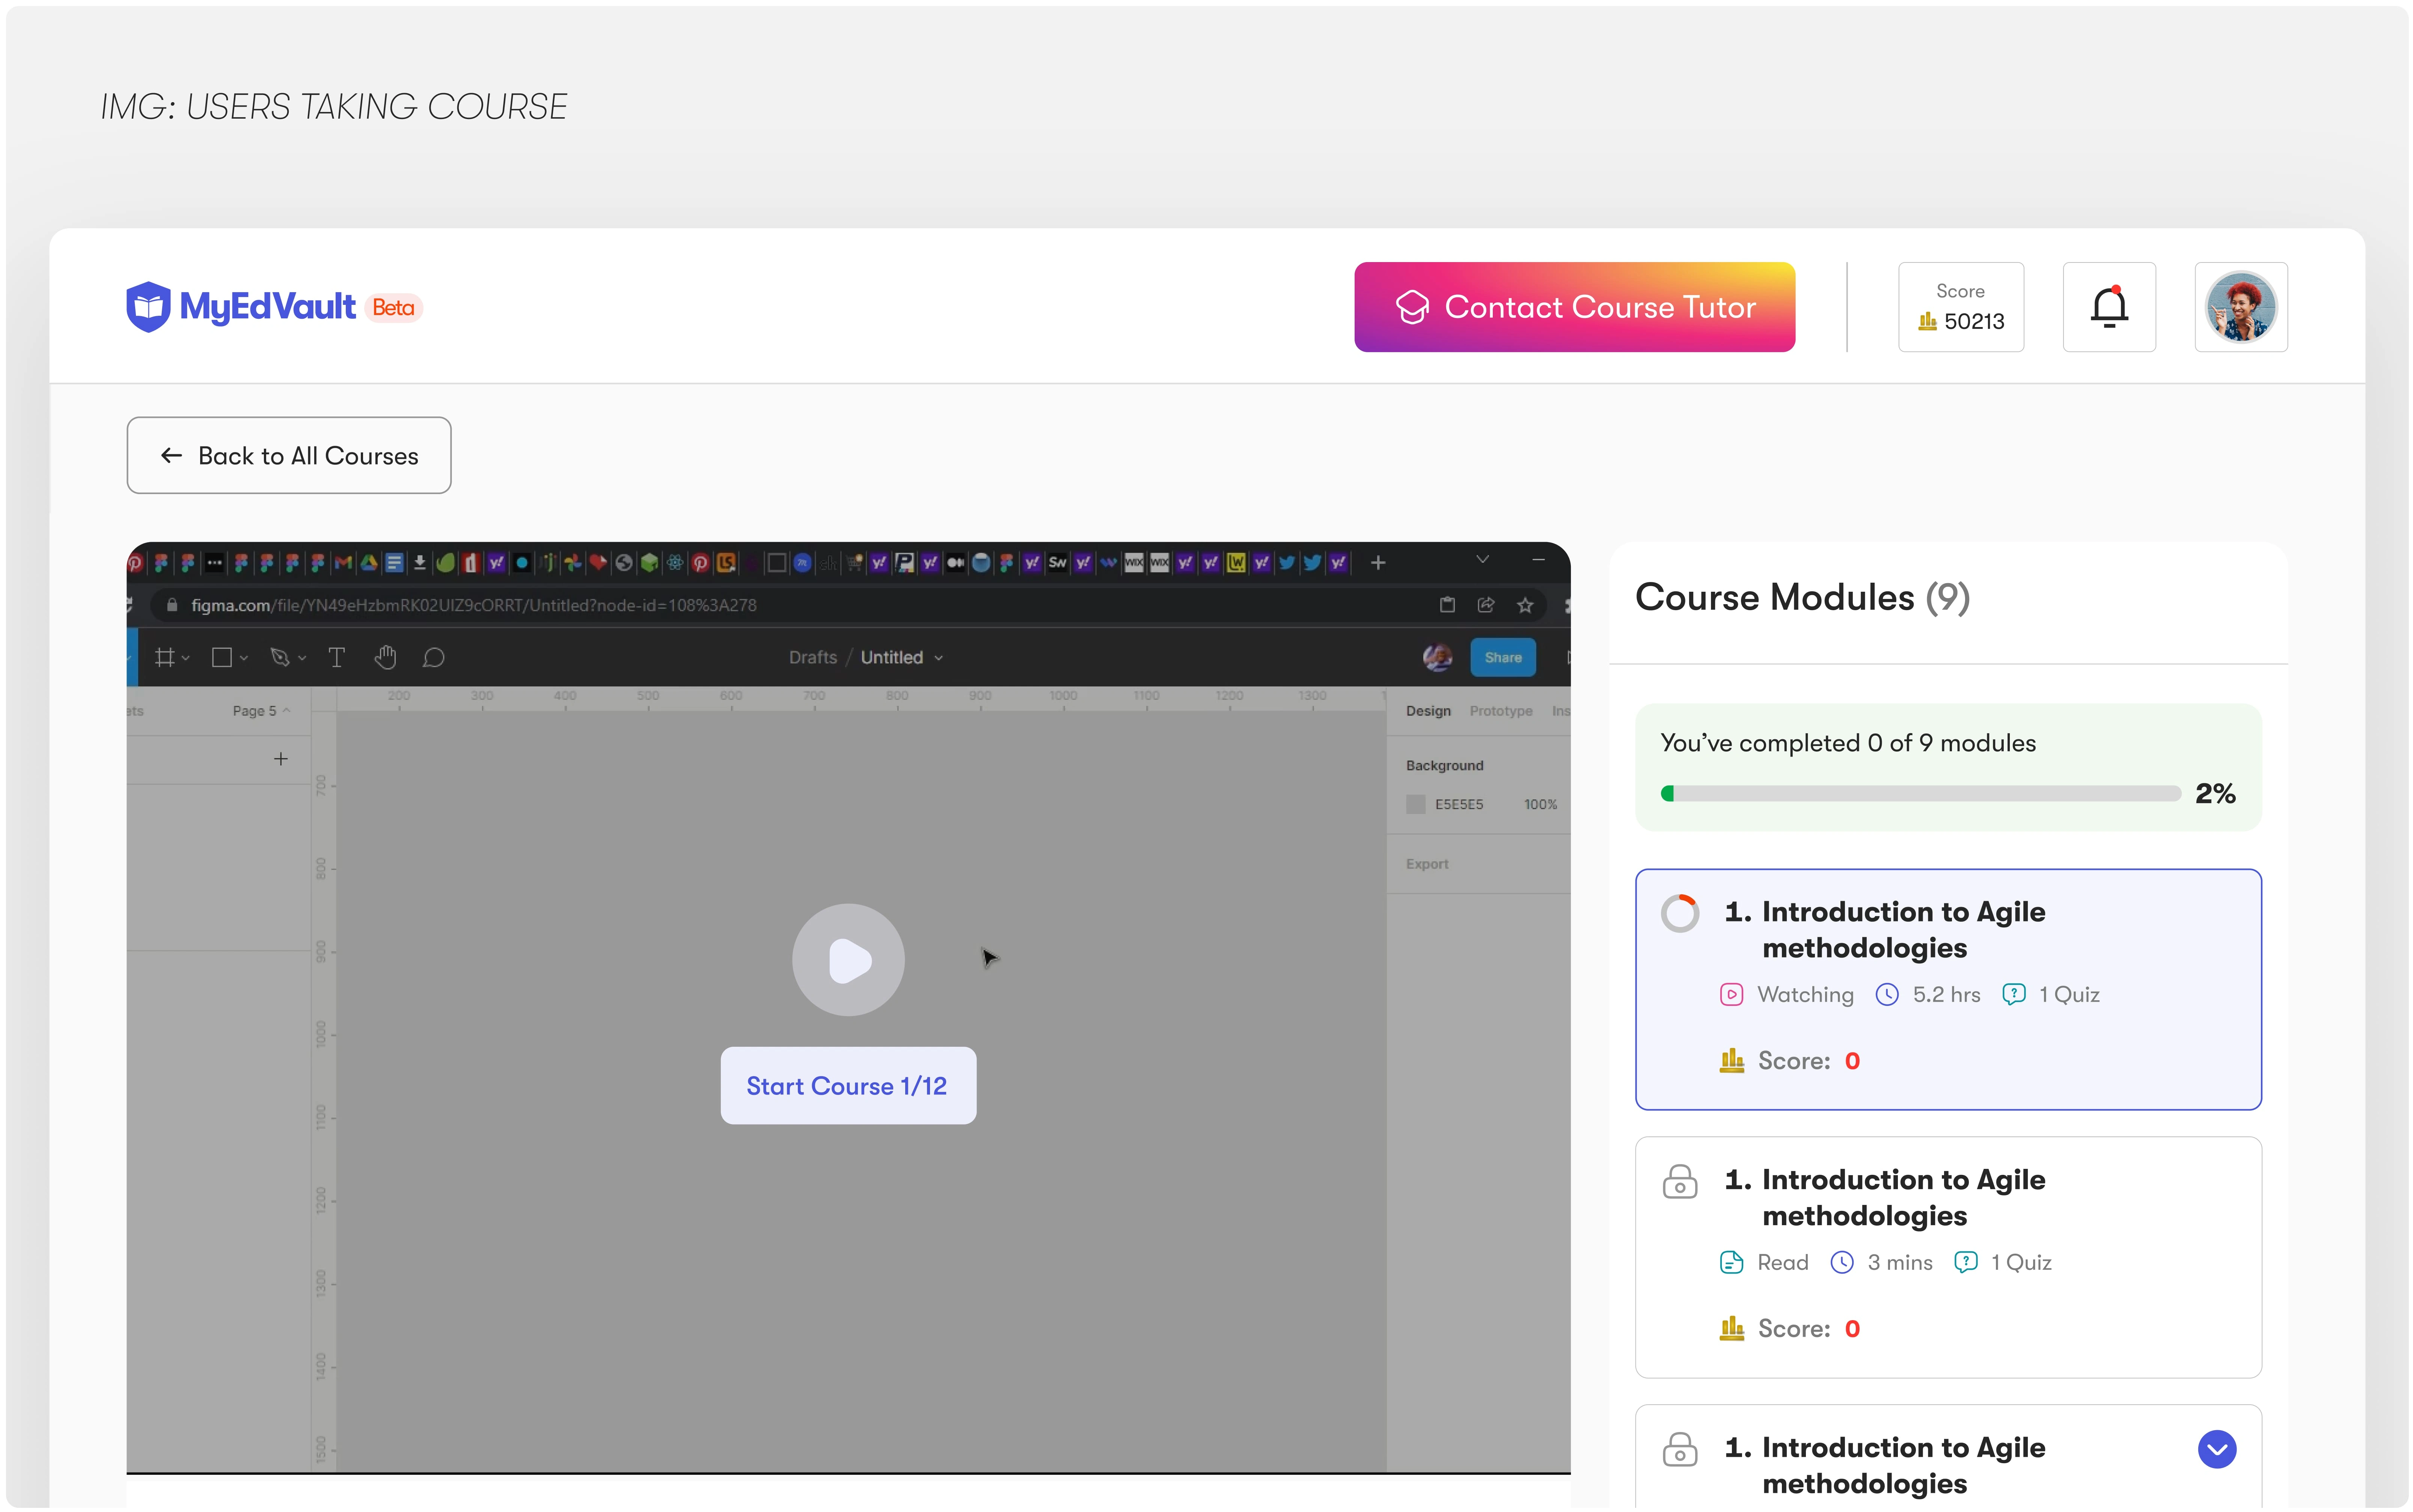Select the Figma Comment tool
The image size is (2413, 1512).
433,657
